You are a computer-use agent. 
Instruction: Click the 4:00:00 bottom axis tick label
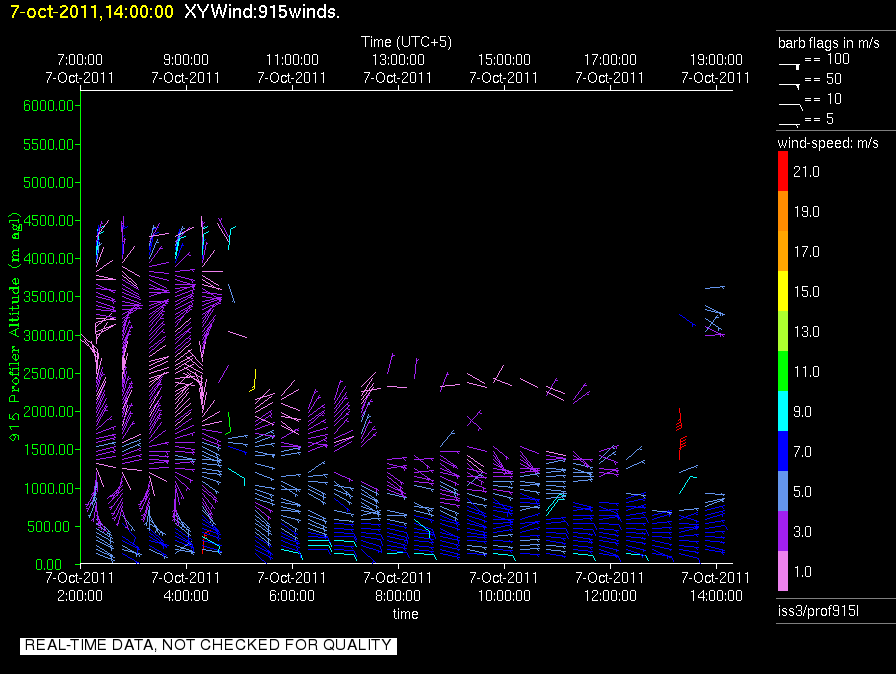coord(186,596)
